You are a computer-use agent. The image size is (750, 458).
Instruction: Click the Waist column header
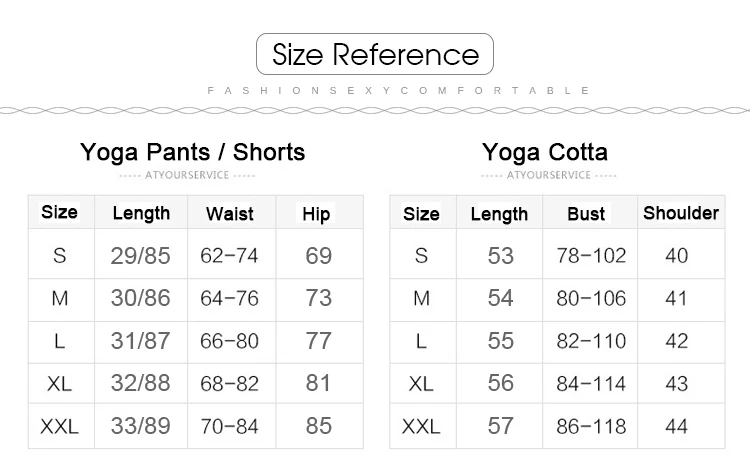coord(229,214)
